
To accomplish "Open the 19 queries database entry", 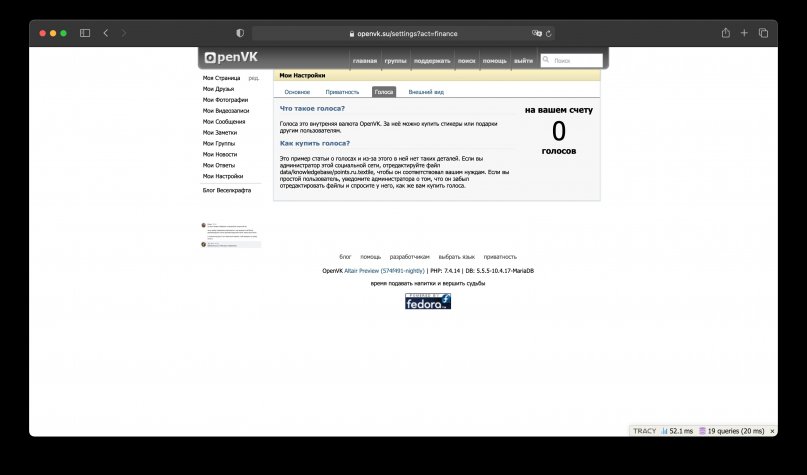I will coord(731,431).
